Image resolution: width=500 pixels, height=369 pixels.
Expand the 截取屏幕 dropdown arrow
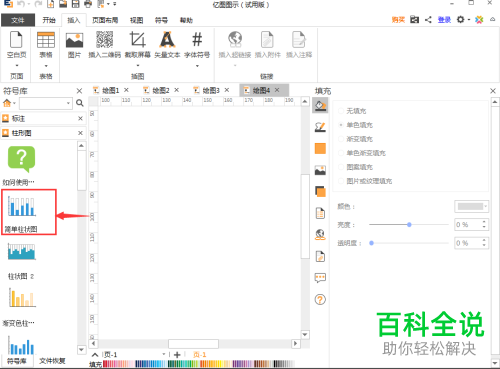(x=138, y=65)
